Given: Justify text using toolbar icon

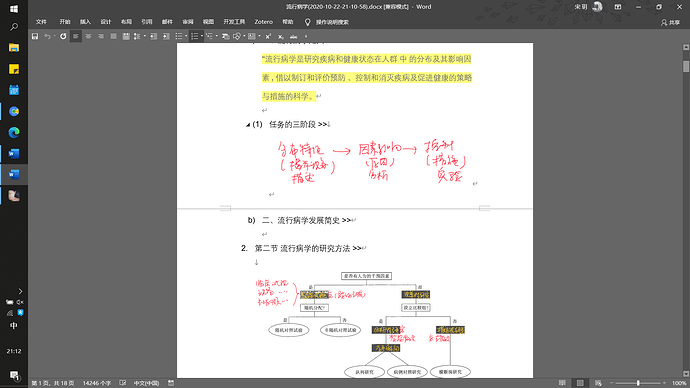Looking at the screenshot, I should click(x=114, y=37).
